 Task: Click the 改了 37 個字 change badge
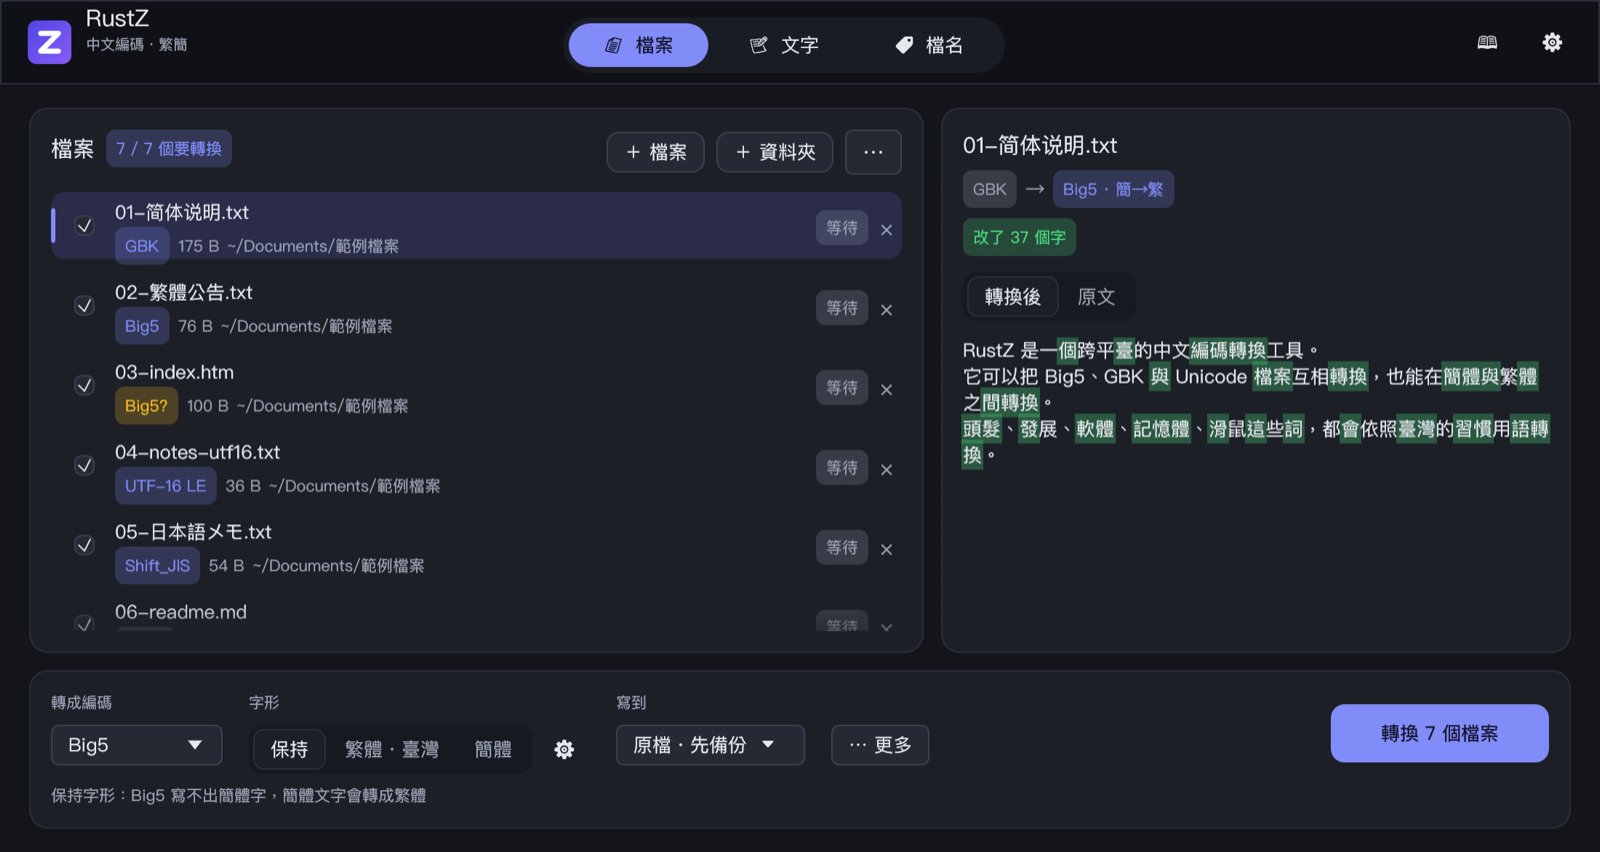(x=1019, y=237)
